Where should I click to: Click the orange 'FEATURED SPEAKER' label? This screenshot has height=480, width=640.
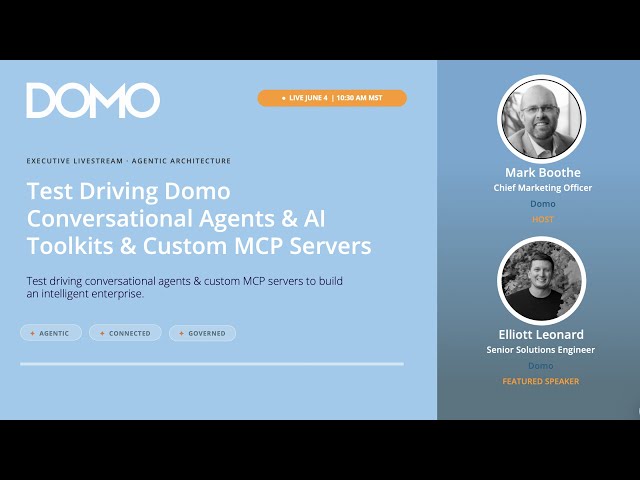[540, 381]
